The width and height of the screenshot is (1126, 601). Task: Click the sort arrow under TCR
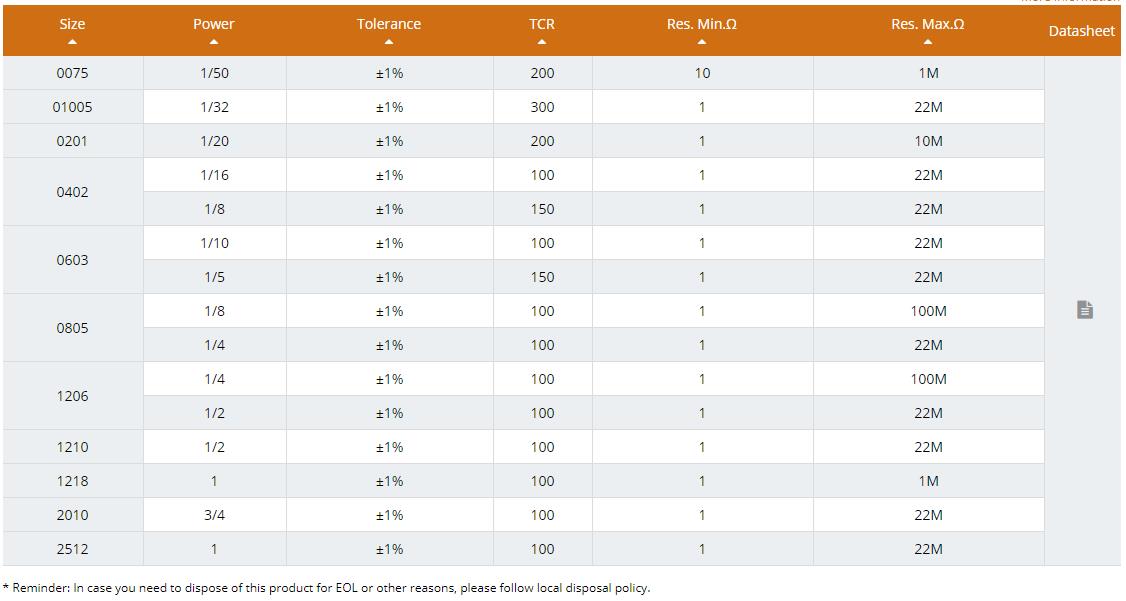(x=542, y=42)
